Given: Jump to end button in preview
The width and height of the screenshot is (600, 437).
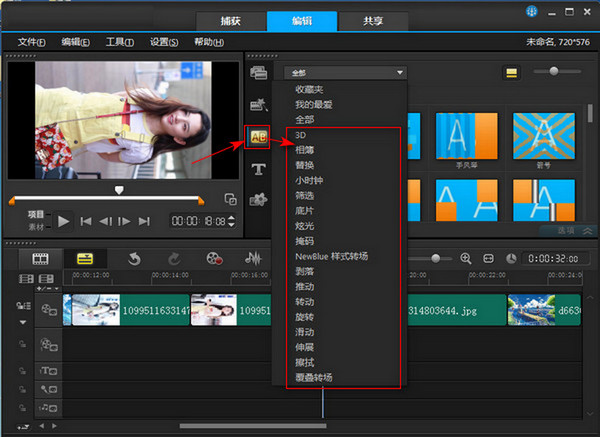Looking at the screenshot, I should point(144,221).
